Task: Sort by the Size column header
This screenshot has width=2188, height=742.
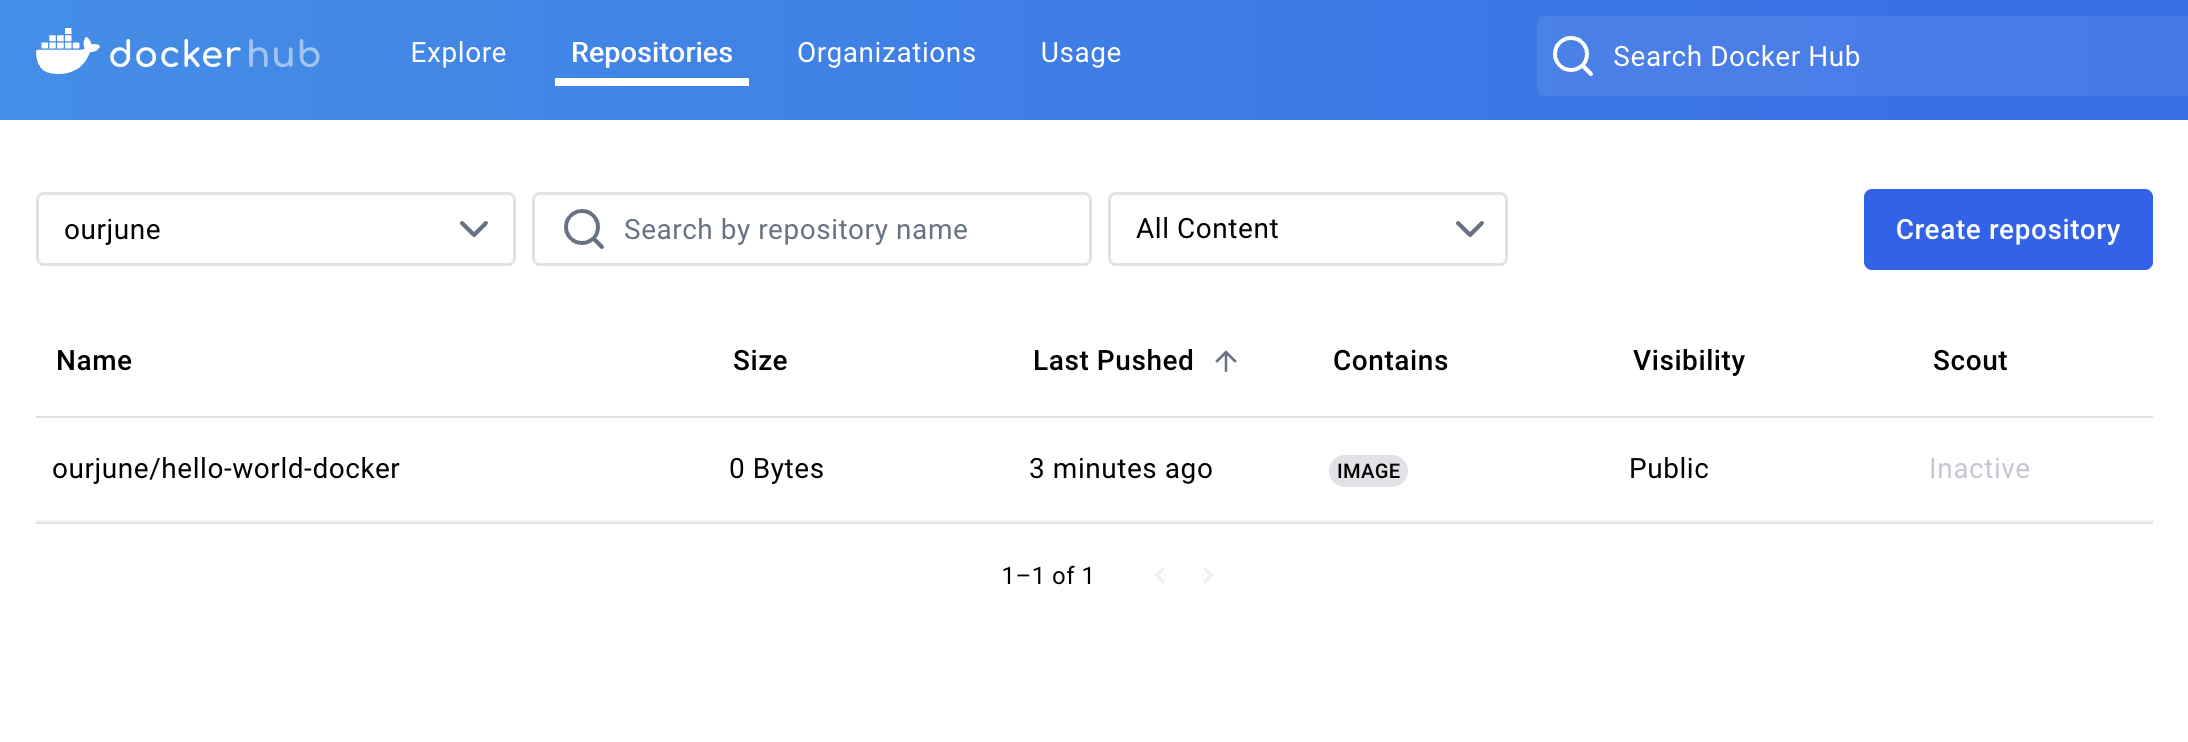Action: (760, 360)
